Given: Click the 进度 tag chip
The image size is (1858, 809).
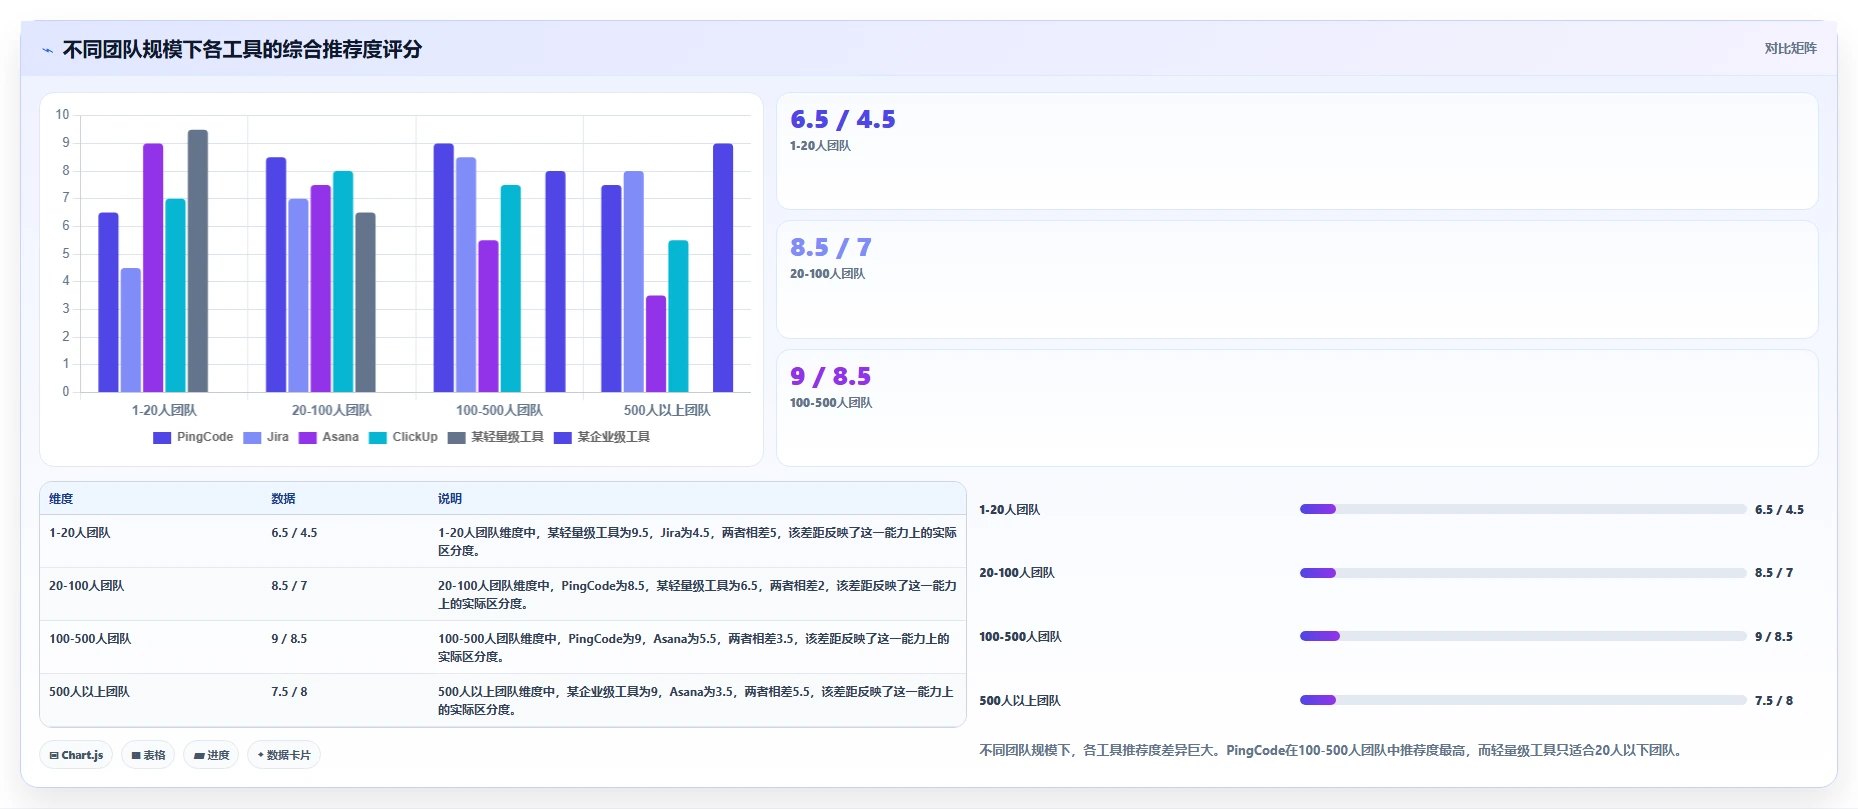Looking at the screenshot, I should pos(211,755).
